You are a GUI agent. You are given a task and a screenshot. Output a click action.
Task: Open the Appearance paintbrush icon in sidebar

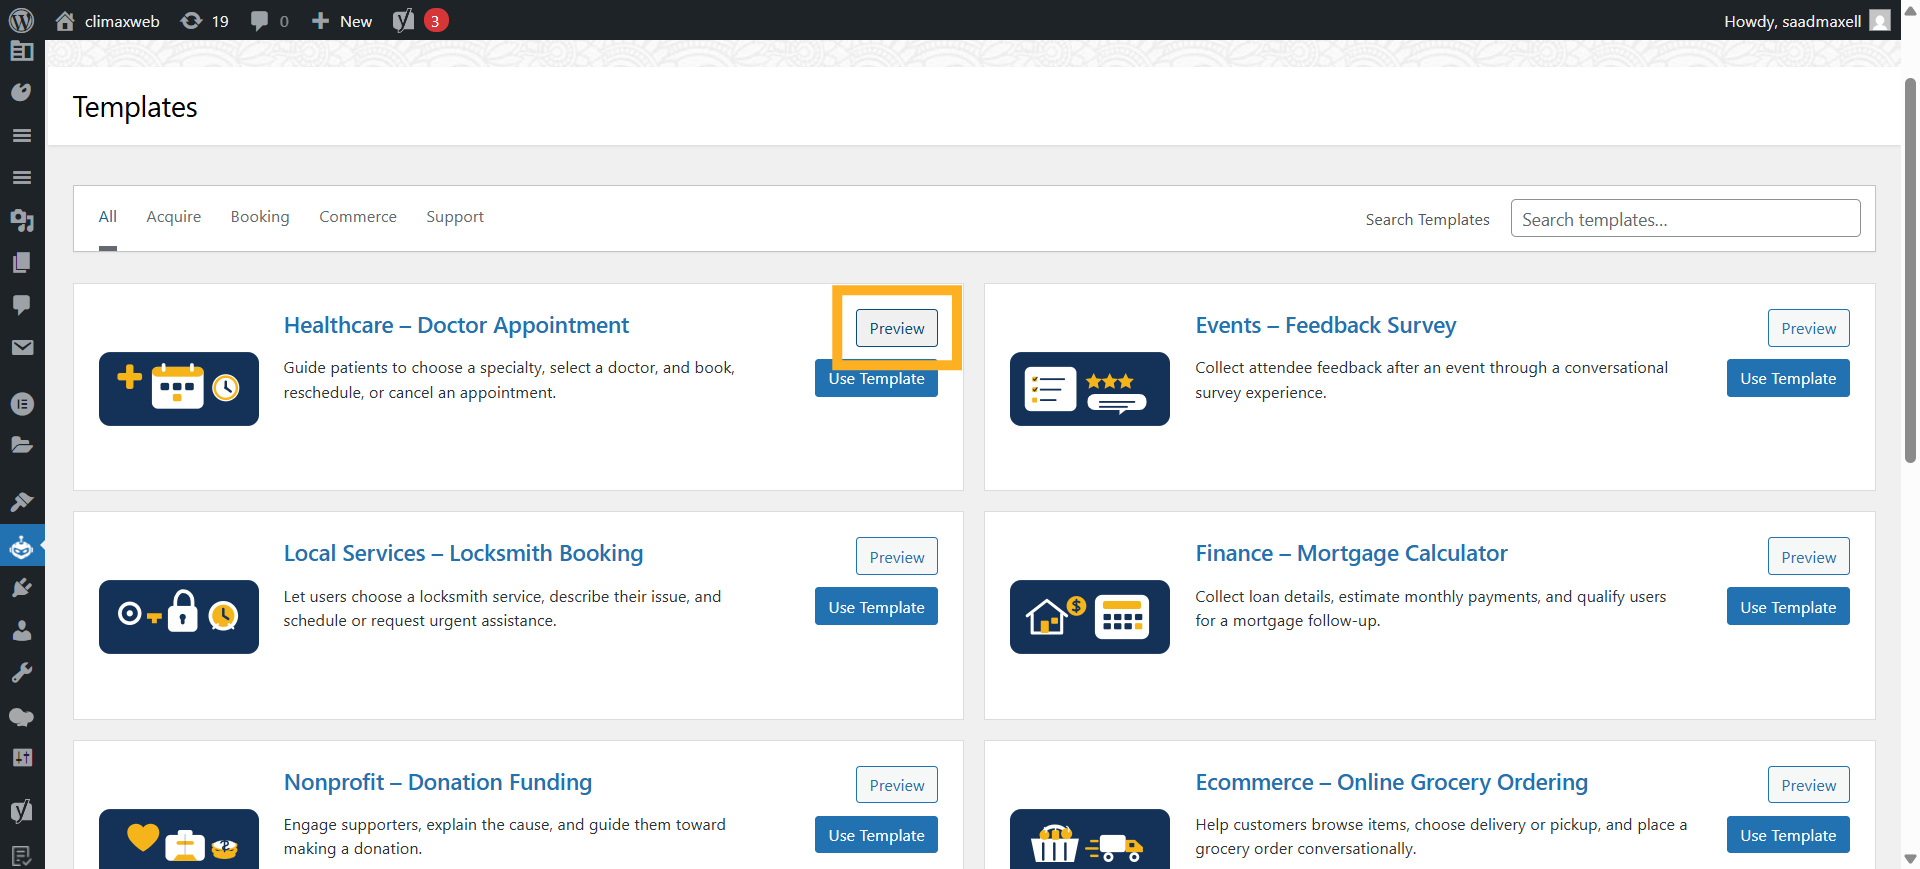tap(21, 502)
